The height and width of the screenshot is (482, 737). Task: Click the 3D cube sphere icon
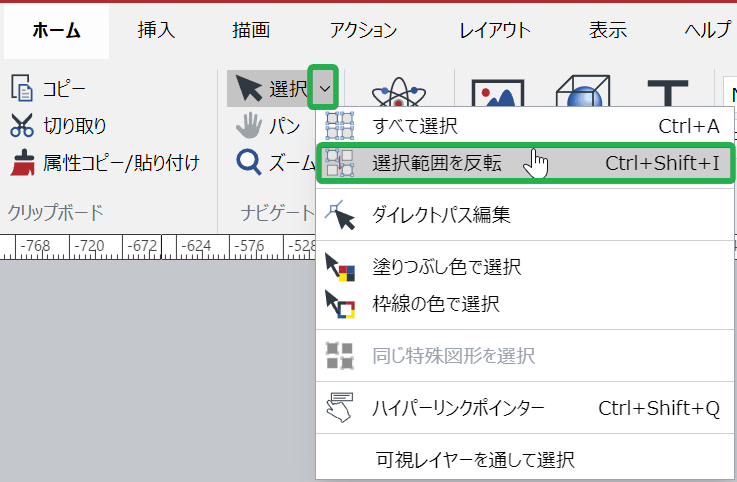tap(583, 91)
